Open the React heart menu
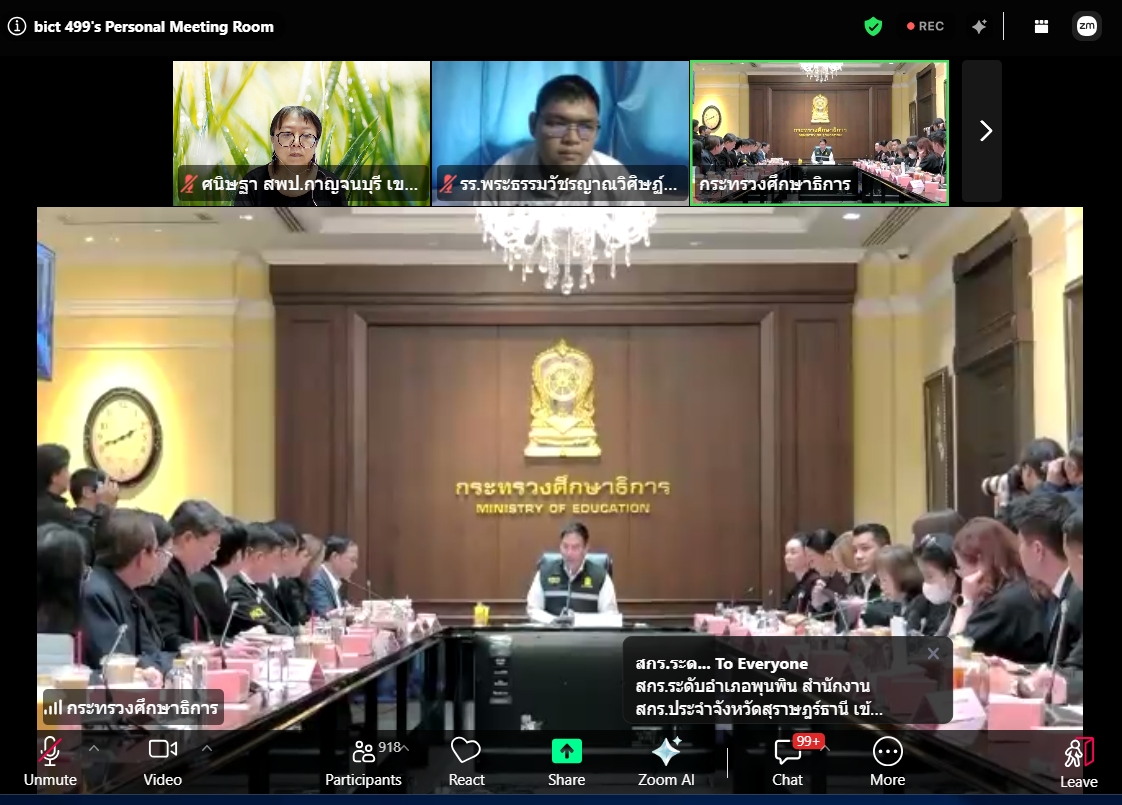The image size is (1122, 805). (466, 763)
